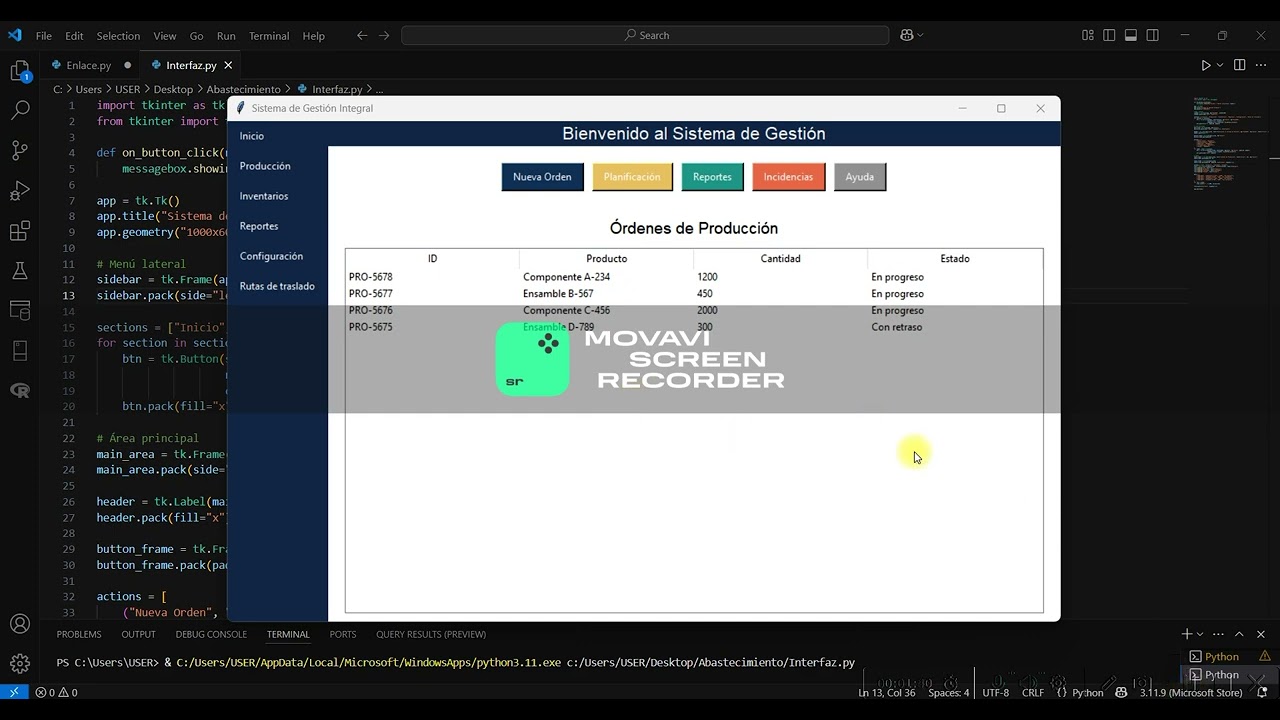The image size is (1280, 720).
Task: Click the Nueva Orden button
Action: (542, 177)
